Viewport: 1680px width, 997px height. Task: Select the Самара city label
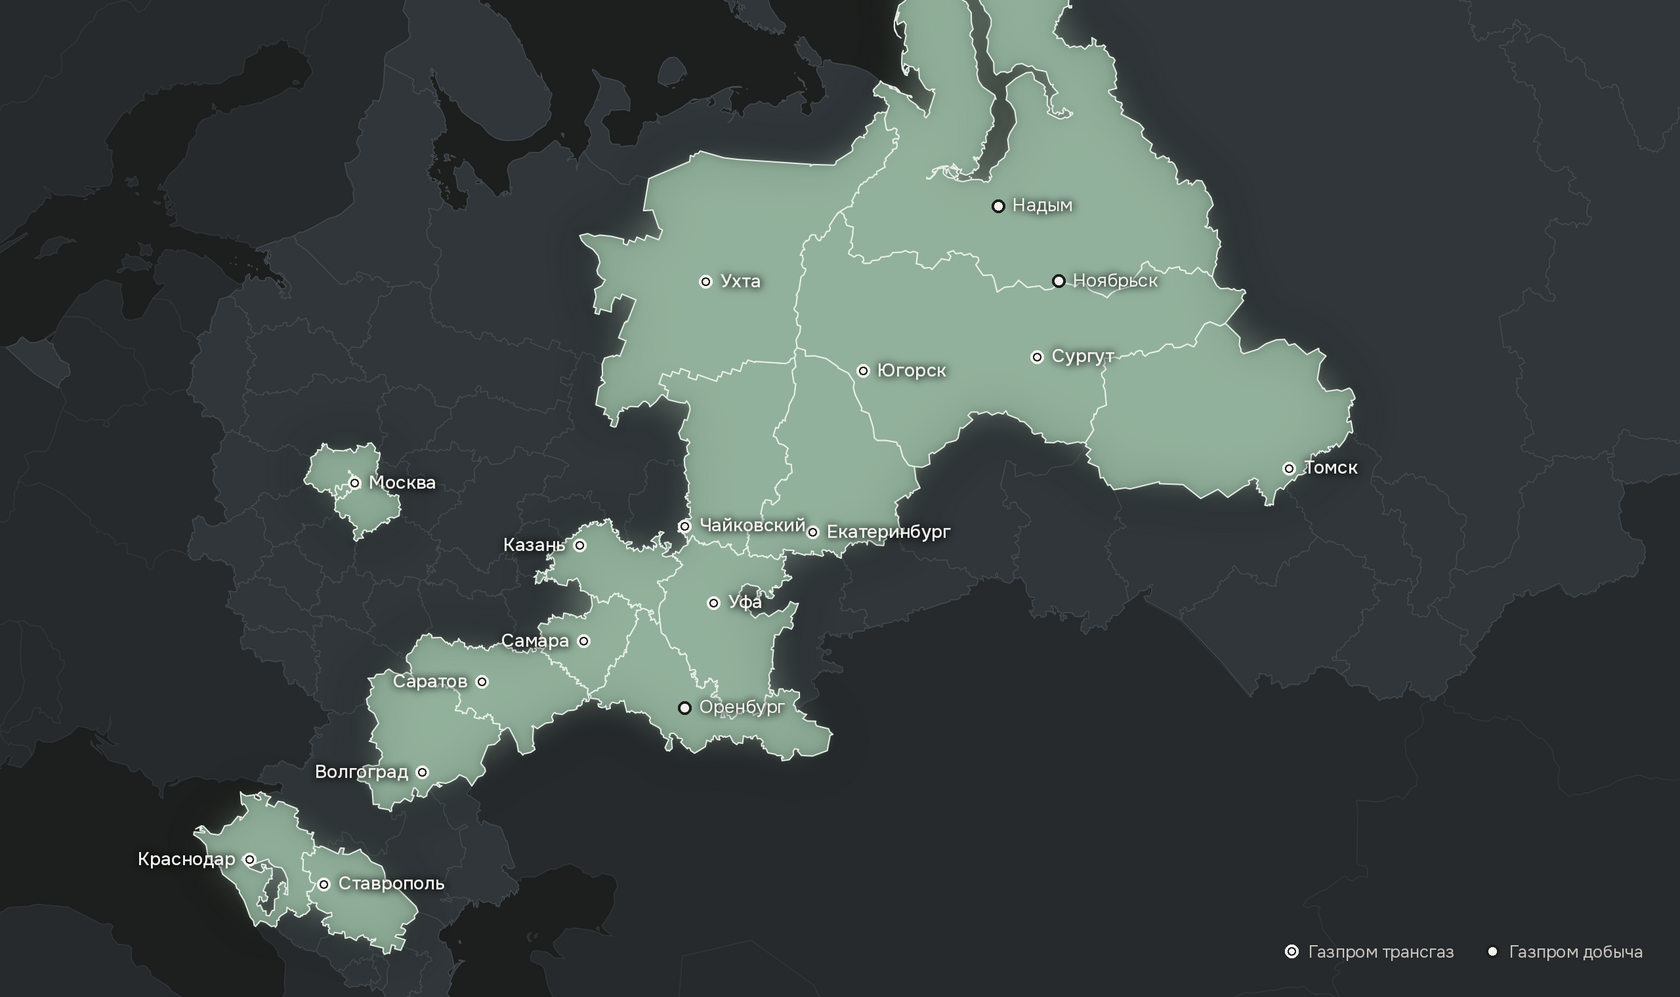click(535, 641)
